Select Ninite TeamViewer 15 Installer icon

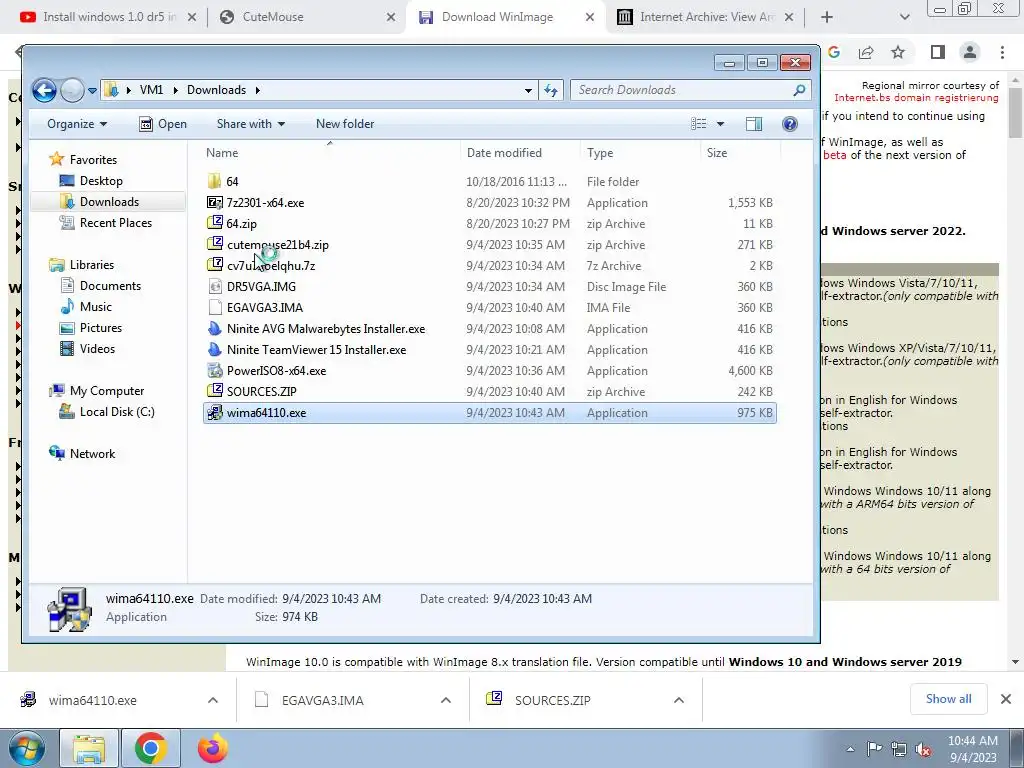(x=214, y=349)
